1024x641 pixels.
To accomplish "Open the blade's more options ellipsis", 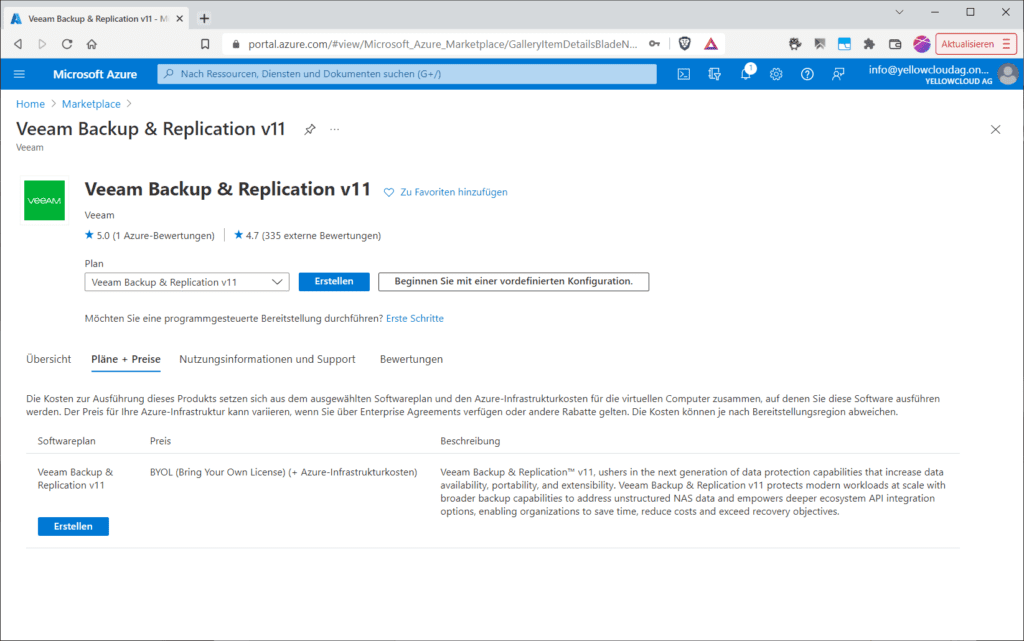I will pos(334,129).
